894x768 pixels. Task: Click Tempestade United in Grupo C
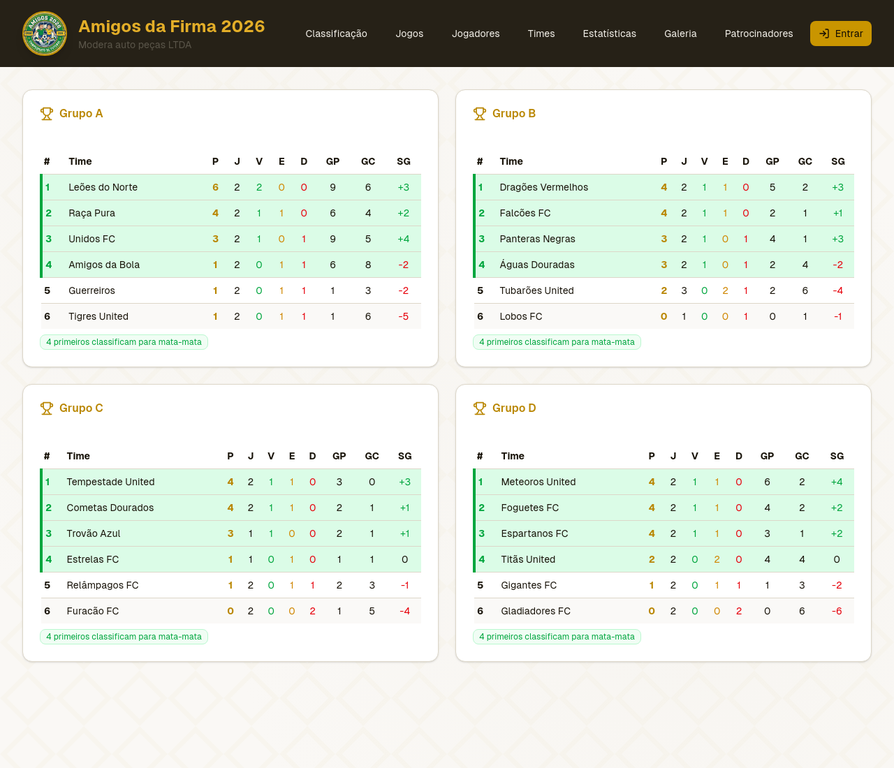(110, 482)
